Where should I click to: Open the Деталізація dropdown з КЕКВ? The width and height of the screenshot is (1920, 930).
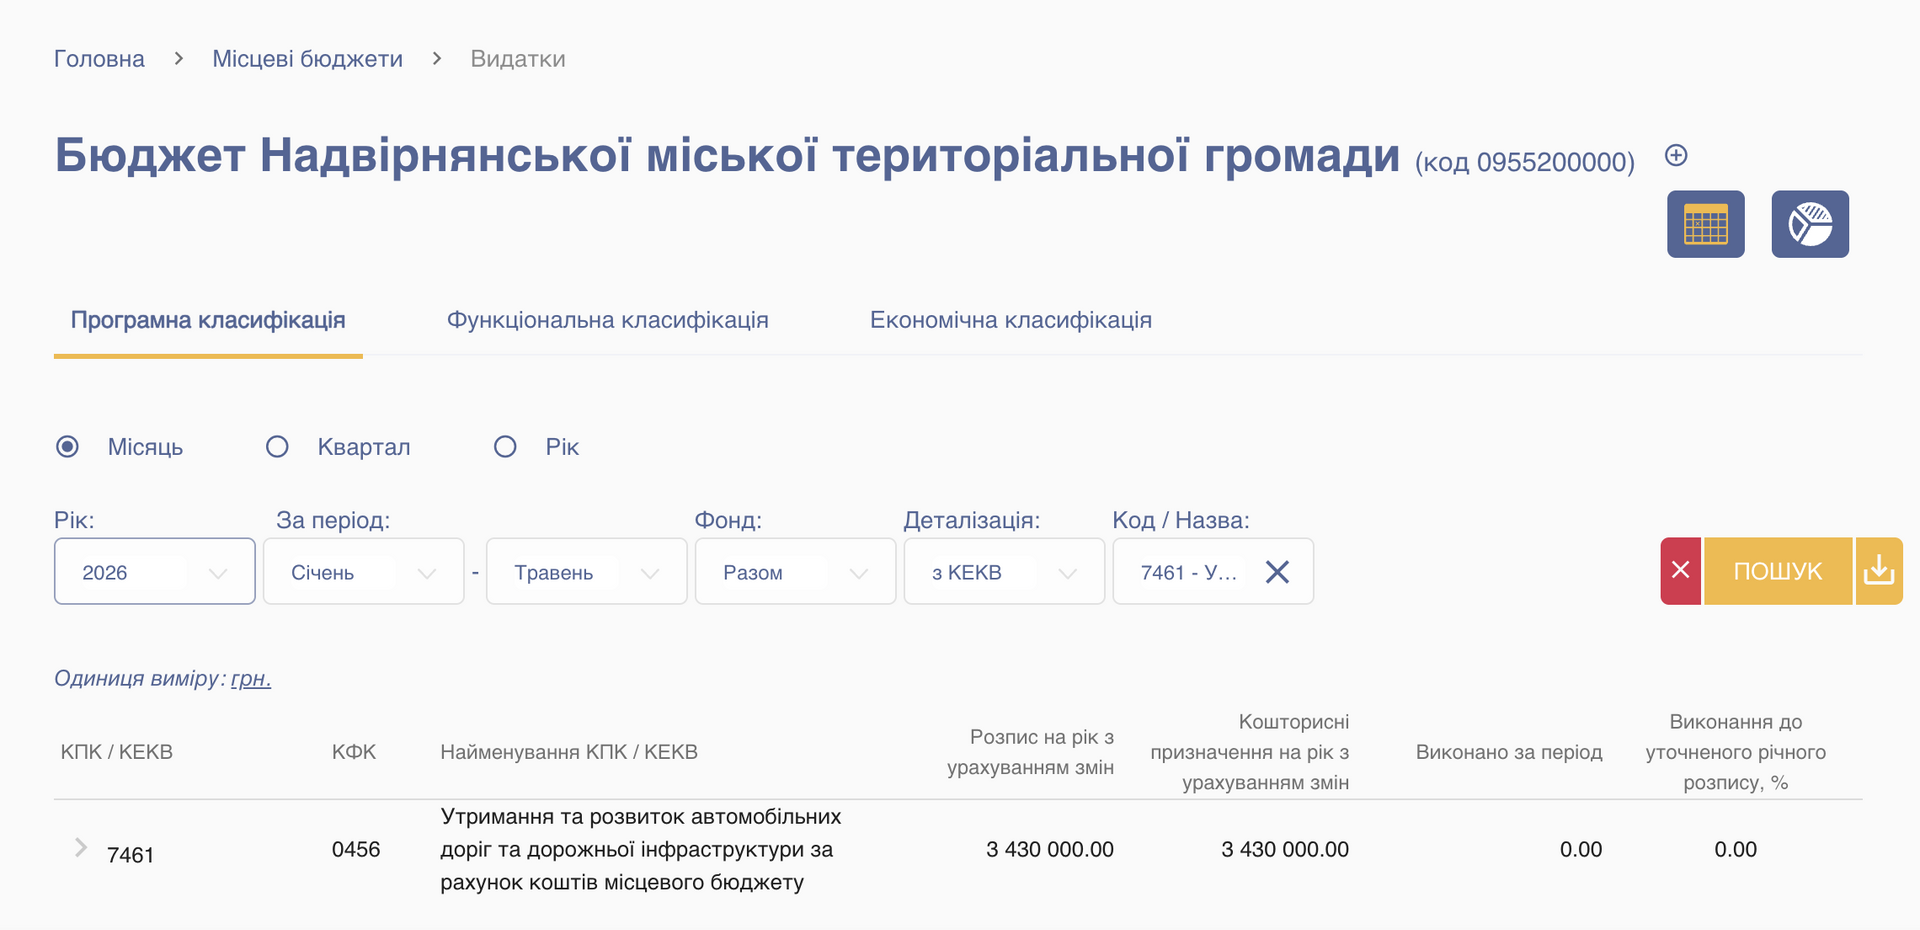click(1005, 571)
